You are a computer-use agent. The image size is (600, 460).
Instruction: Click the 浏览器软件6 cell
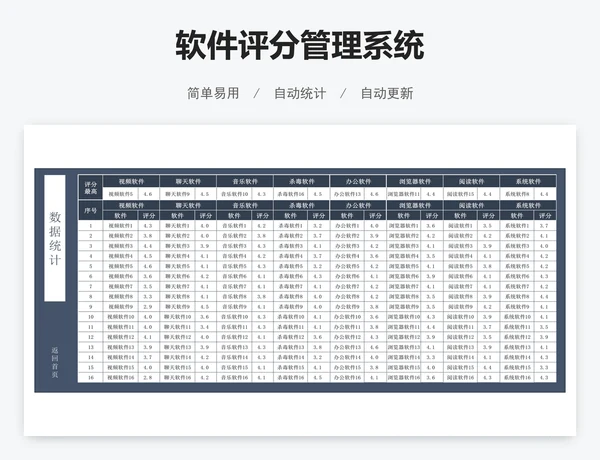[404, 276]
